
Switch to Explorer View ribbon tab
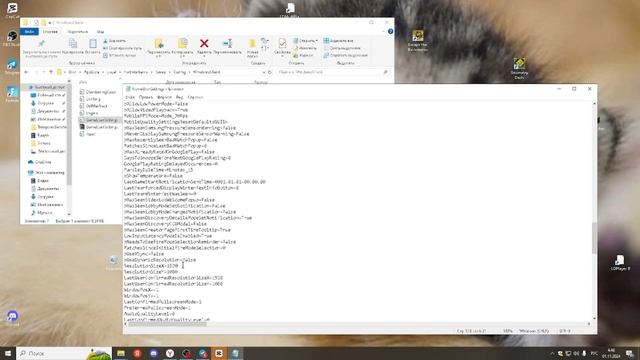click(x=100, y=31)
